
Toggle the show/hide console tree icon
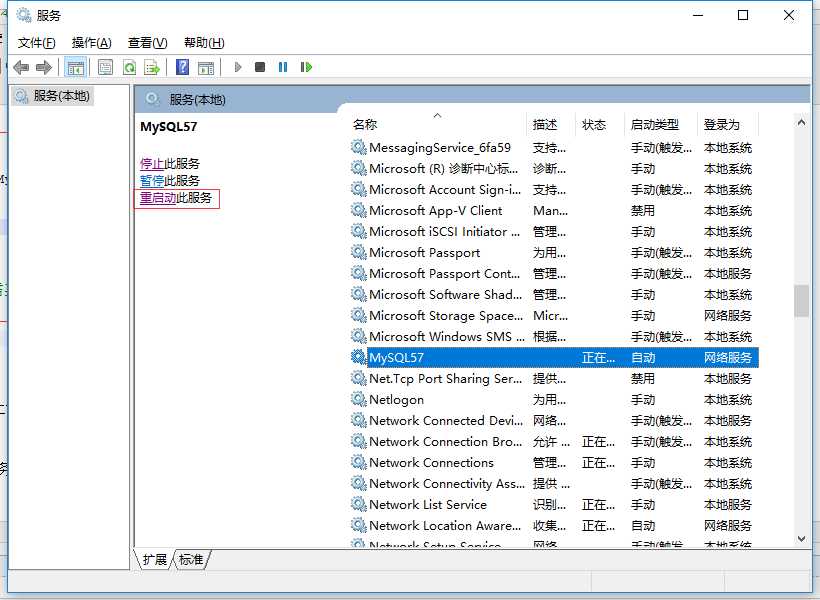click(75, 67)
